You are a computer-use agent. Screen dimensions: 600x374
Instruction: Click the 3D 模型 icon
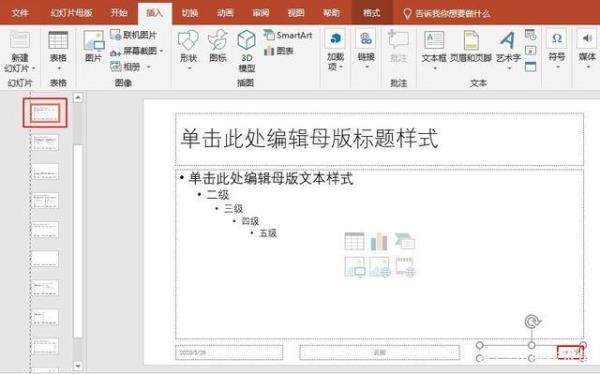pos(247,40)
